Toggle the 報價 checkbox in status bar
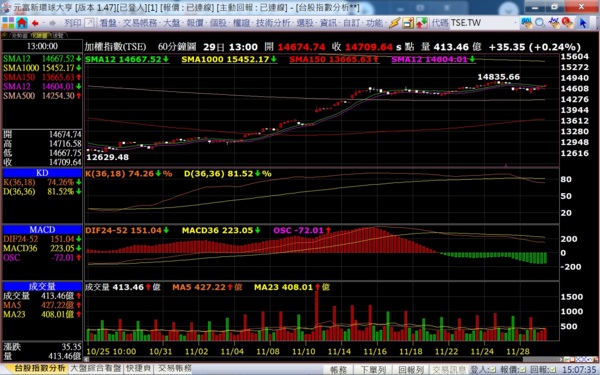 point(523,370)
